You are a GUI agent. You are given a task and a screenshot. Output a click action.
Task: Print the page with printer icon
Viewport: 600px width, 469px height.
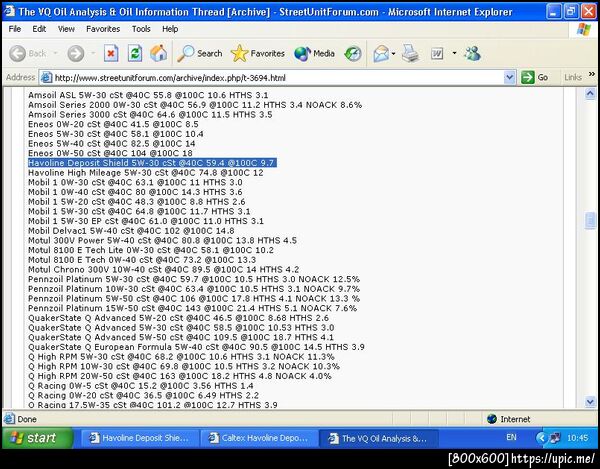tap(410, 54)
